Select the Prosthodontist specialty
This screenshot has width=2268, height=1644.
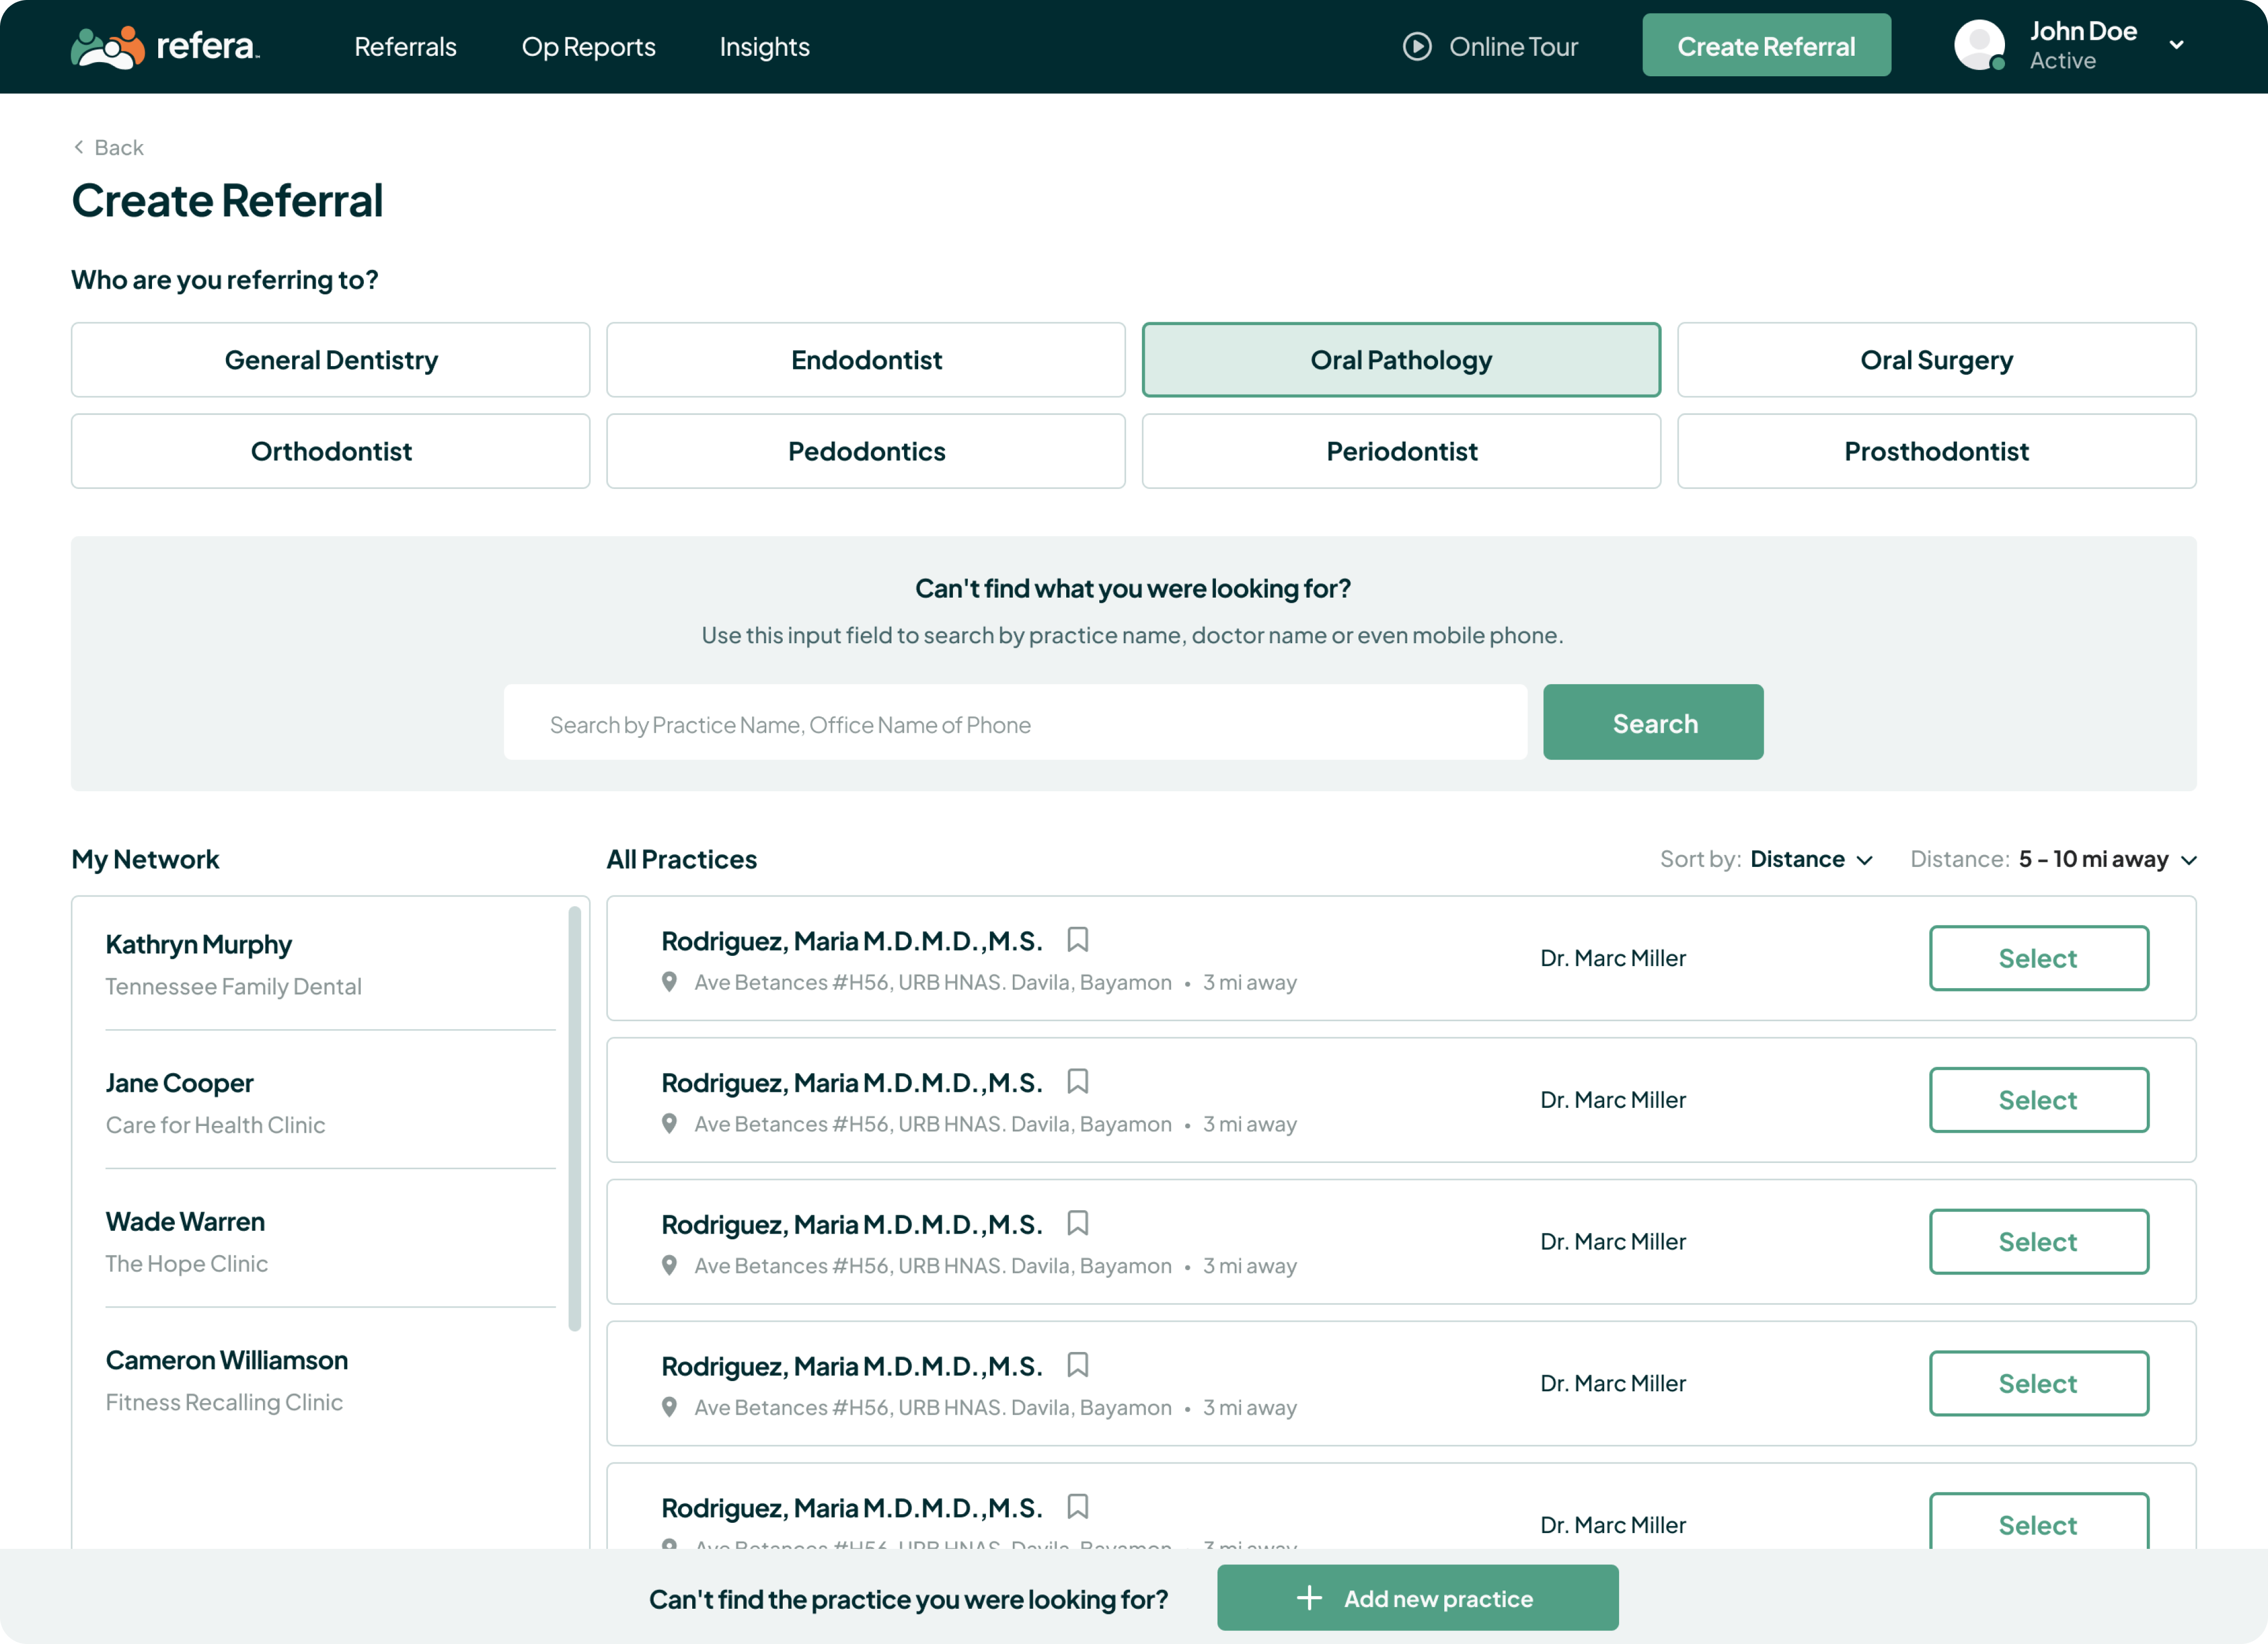coord(1936,451)
